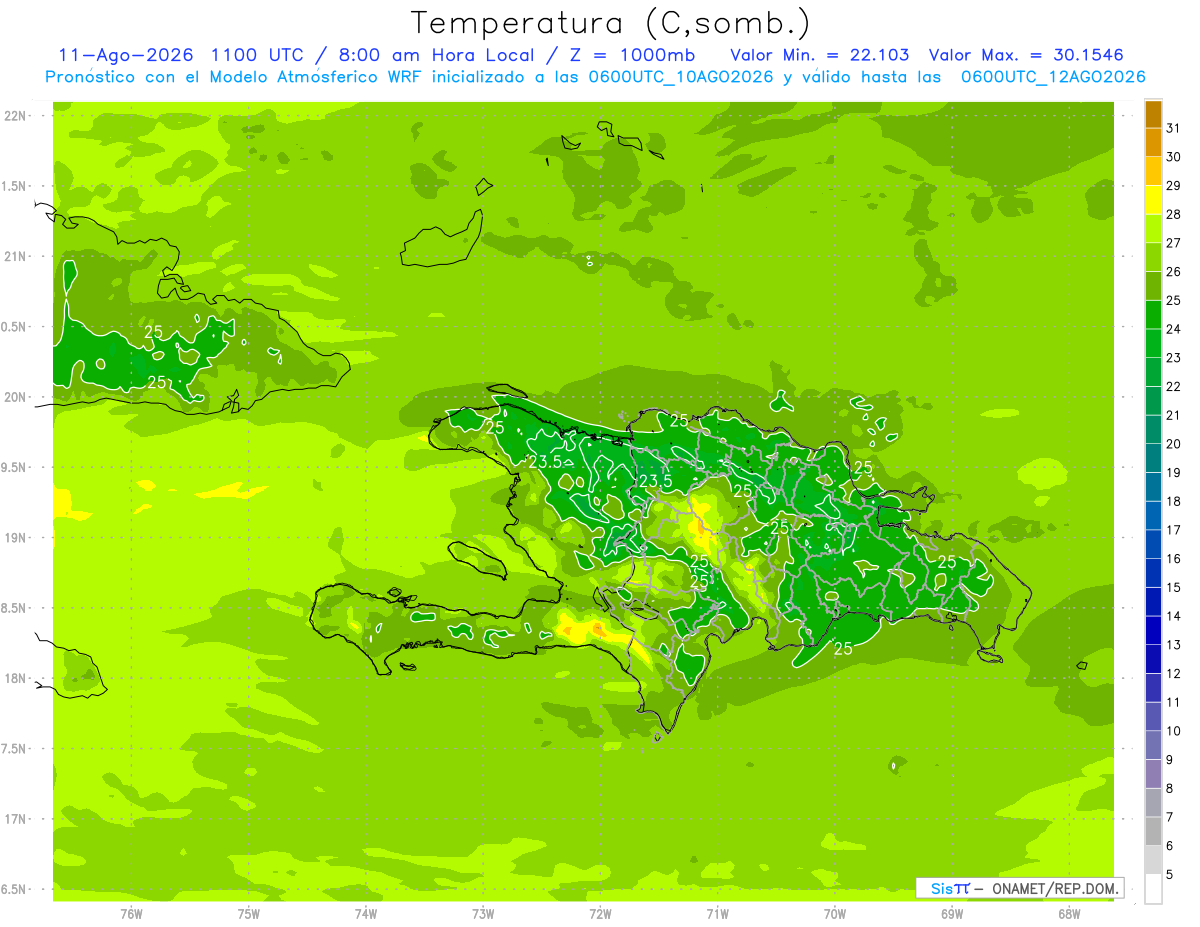1200x927 pixels.
Task: Click the "17N" latitude axis label
Action: point(17,819)
